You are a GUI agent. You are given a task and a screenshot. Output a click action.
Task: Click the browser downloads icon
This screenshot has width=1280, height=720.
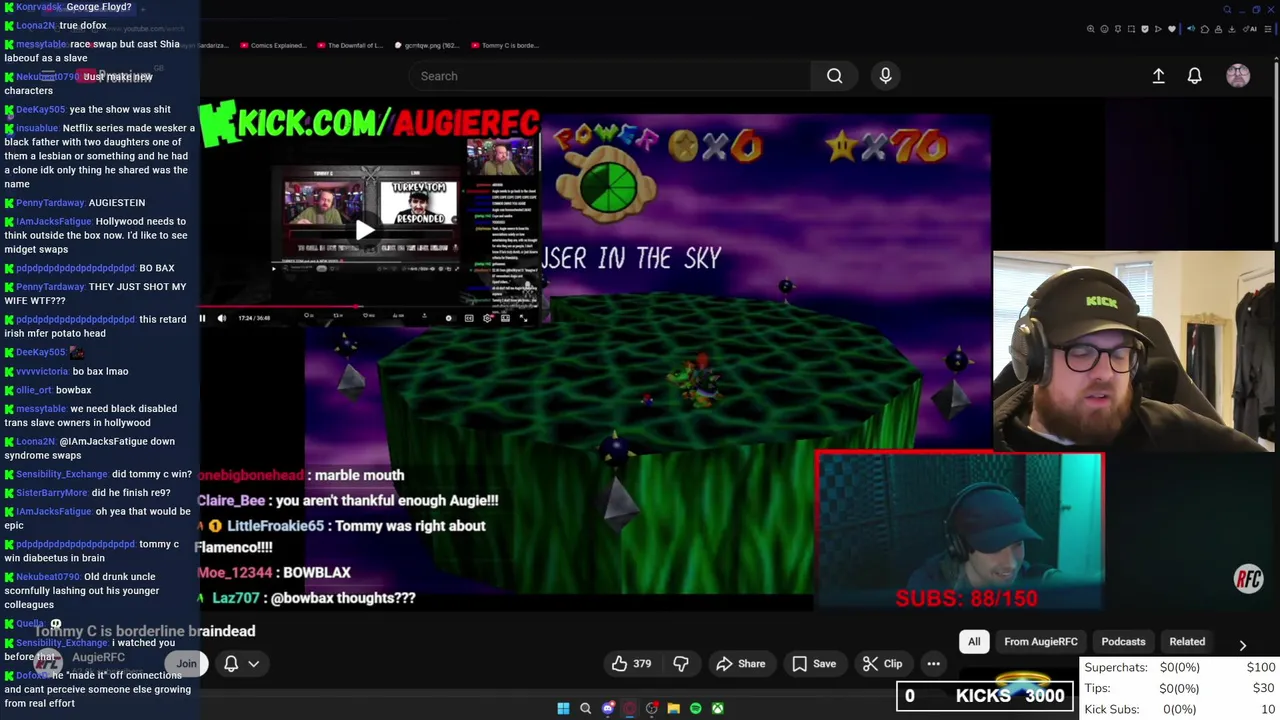pos(1231,29)
